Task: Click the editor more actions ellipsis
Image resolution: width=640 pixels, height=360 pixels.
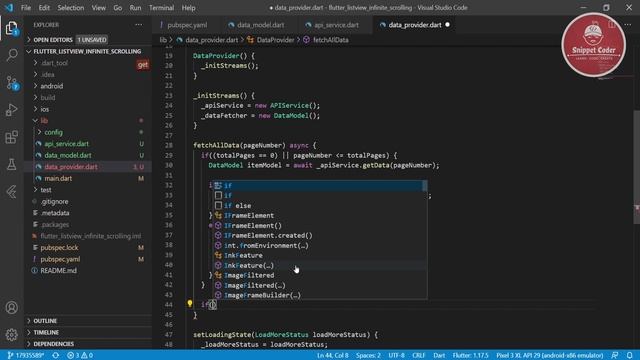Action: 627,25
